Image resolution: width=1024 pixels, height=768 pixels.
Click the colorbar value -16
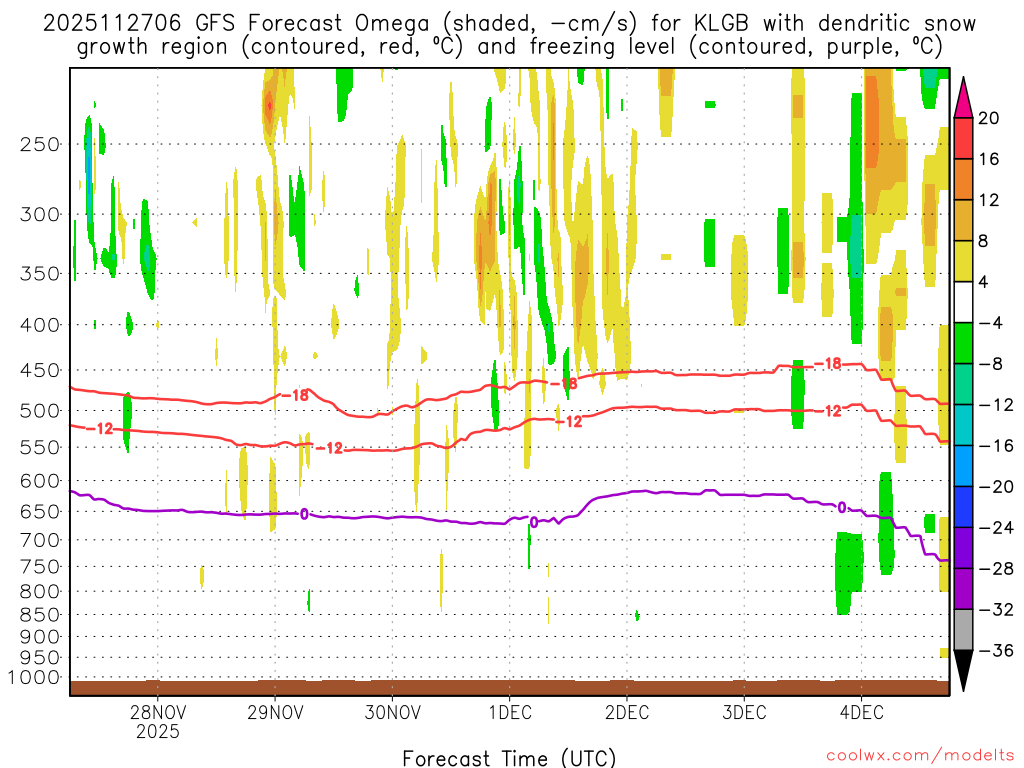pyautogui.click(x=996, y=446)
